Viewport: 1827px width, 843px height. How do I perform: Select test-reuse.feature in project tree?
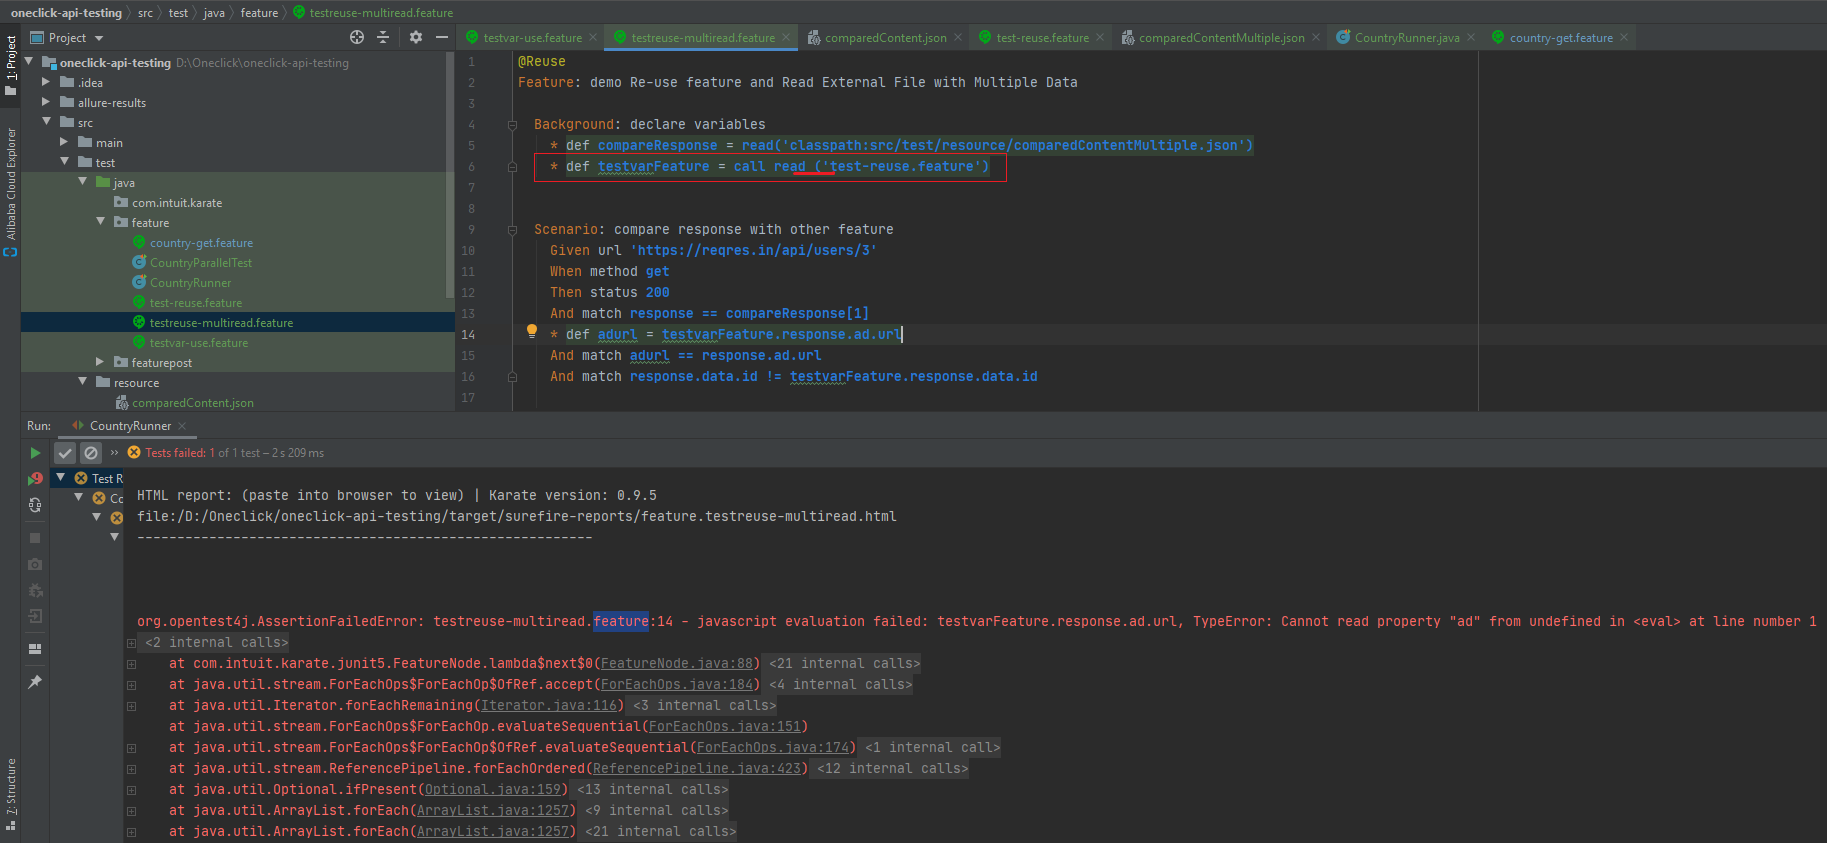click(196, 302)
